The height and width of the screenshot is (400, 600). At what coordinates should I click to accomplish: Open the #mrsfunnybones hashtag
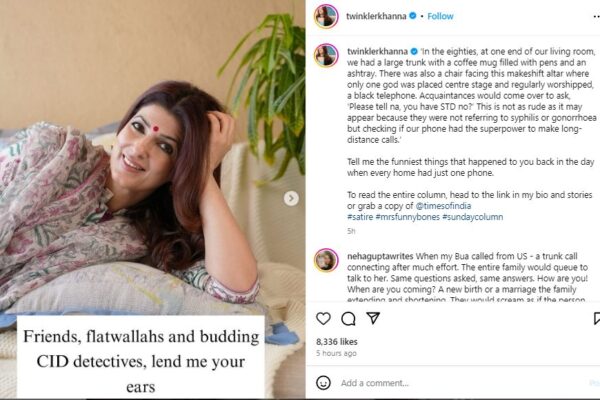coord(408,217)
